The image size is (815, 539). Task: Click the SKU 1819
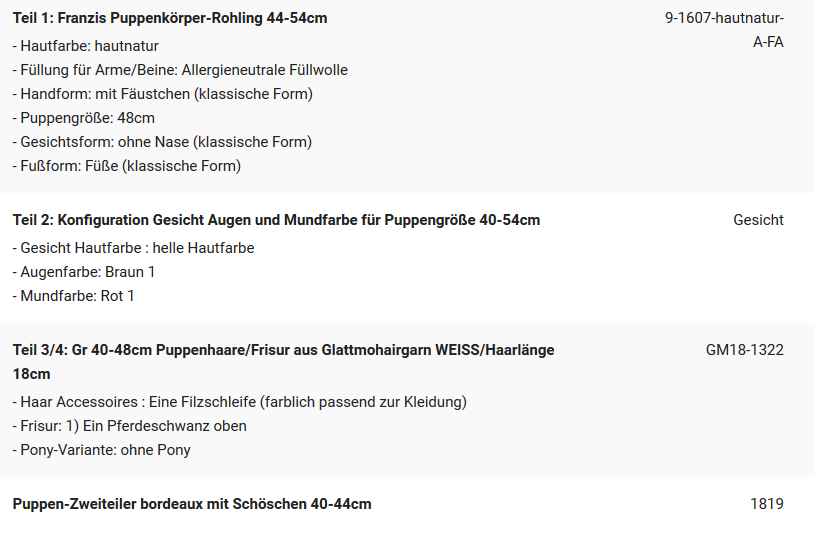point(767,504)
